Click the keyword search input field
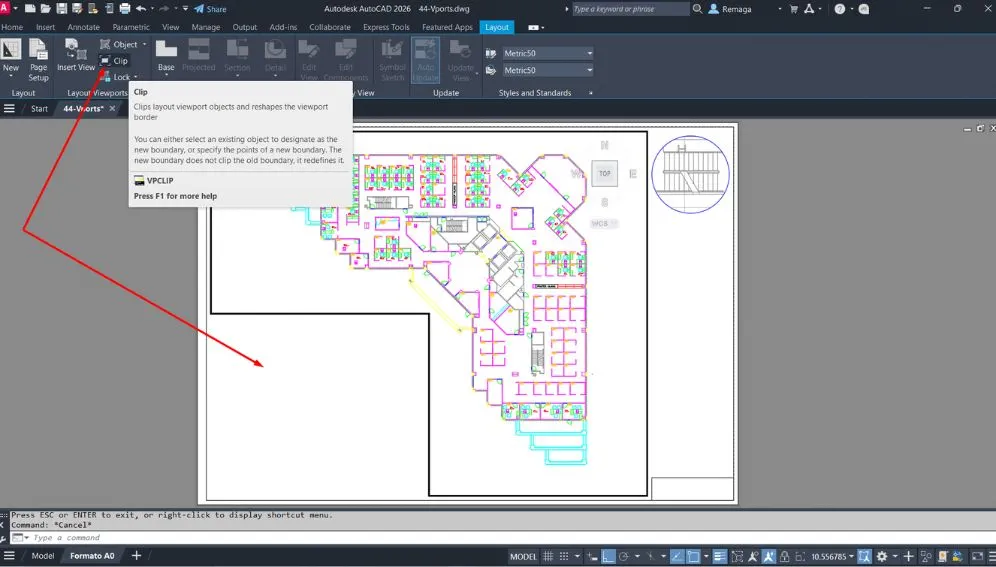 630,9
